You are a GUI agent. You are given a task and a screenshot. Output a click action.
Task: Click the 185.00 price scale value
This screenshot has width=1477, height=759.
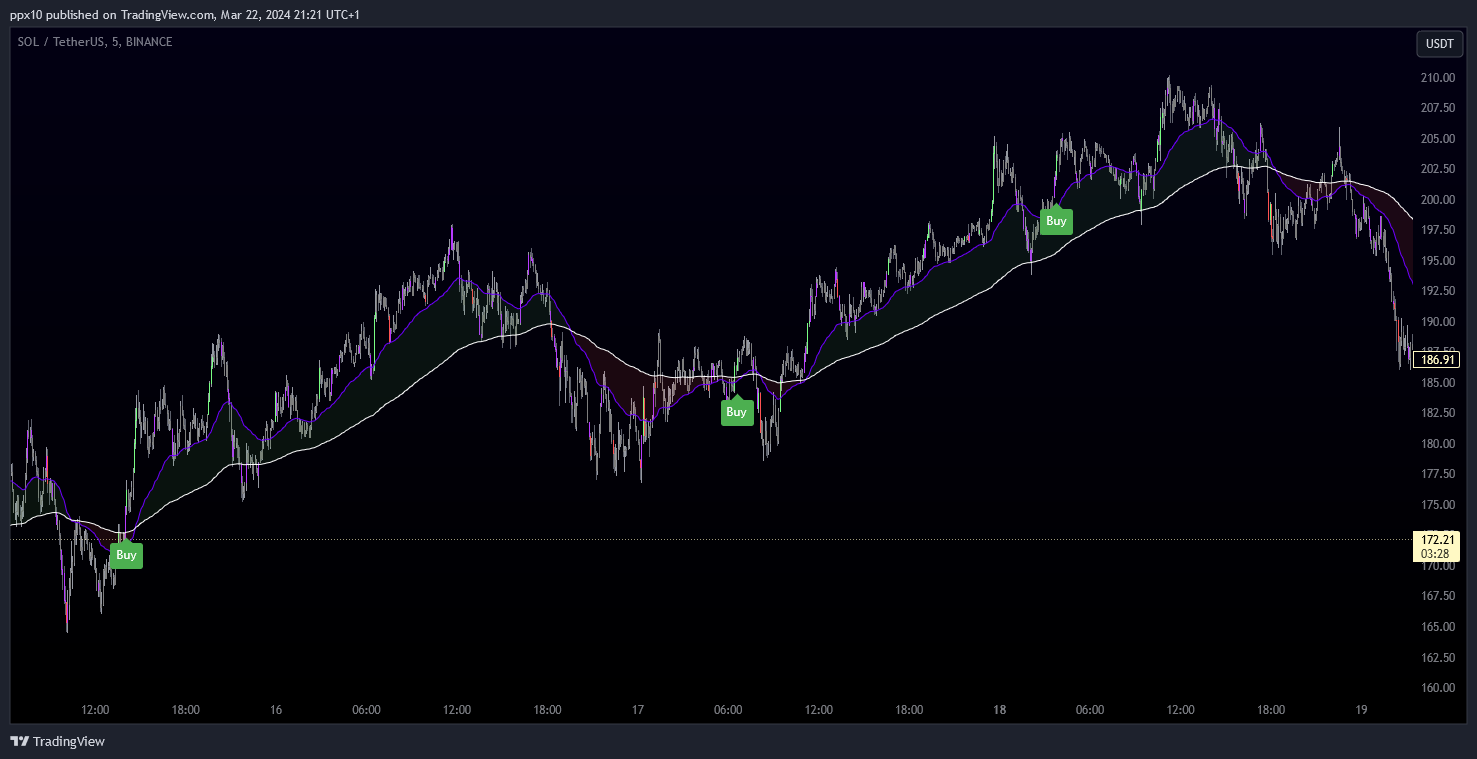click(1437, 383)
